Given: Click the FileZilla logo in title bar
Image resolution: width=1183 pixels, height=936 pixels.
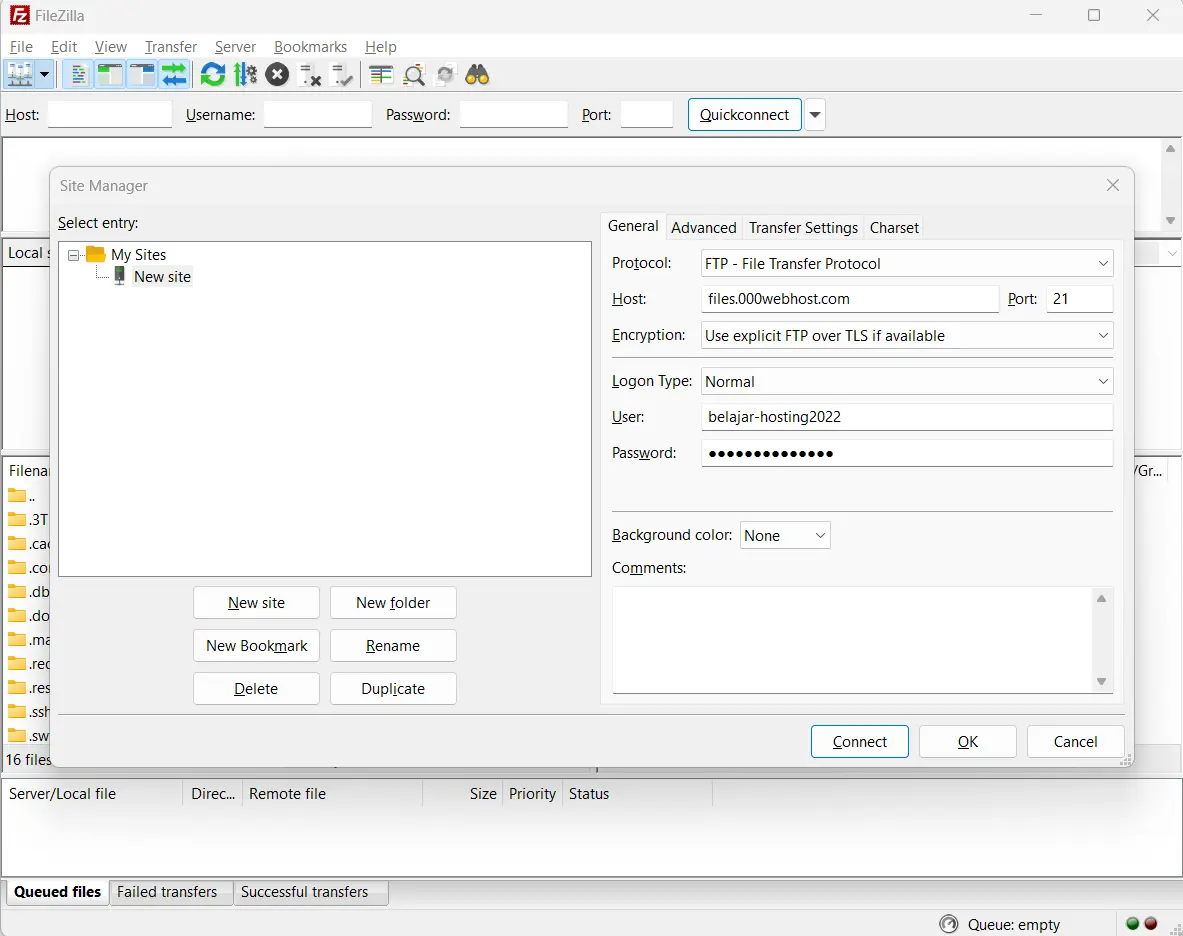Looking at the screenshot, I should tap(20, 15).
